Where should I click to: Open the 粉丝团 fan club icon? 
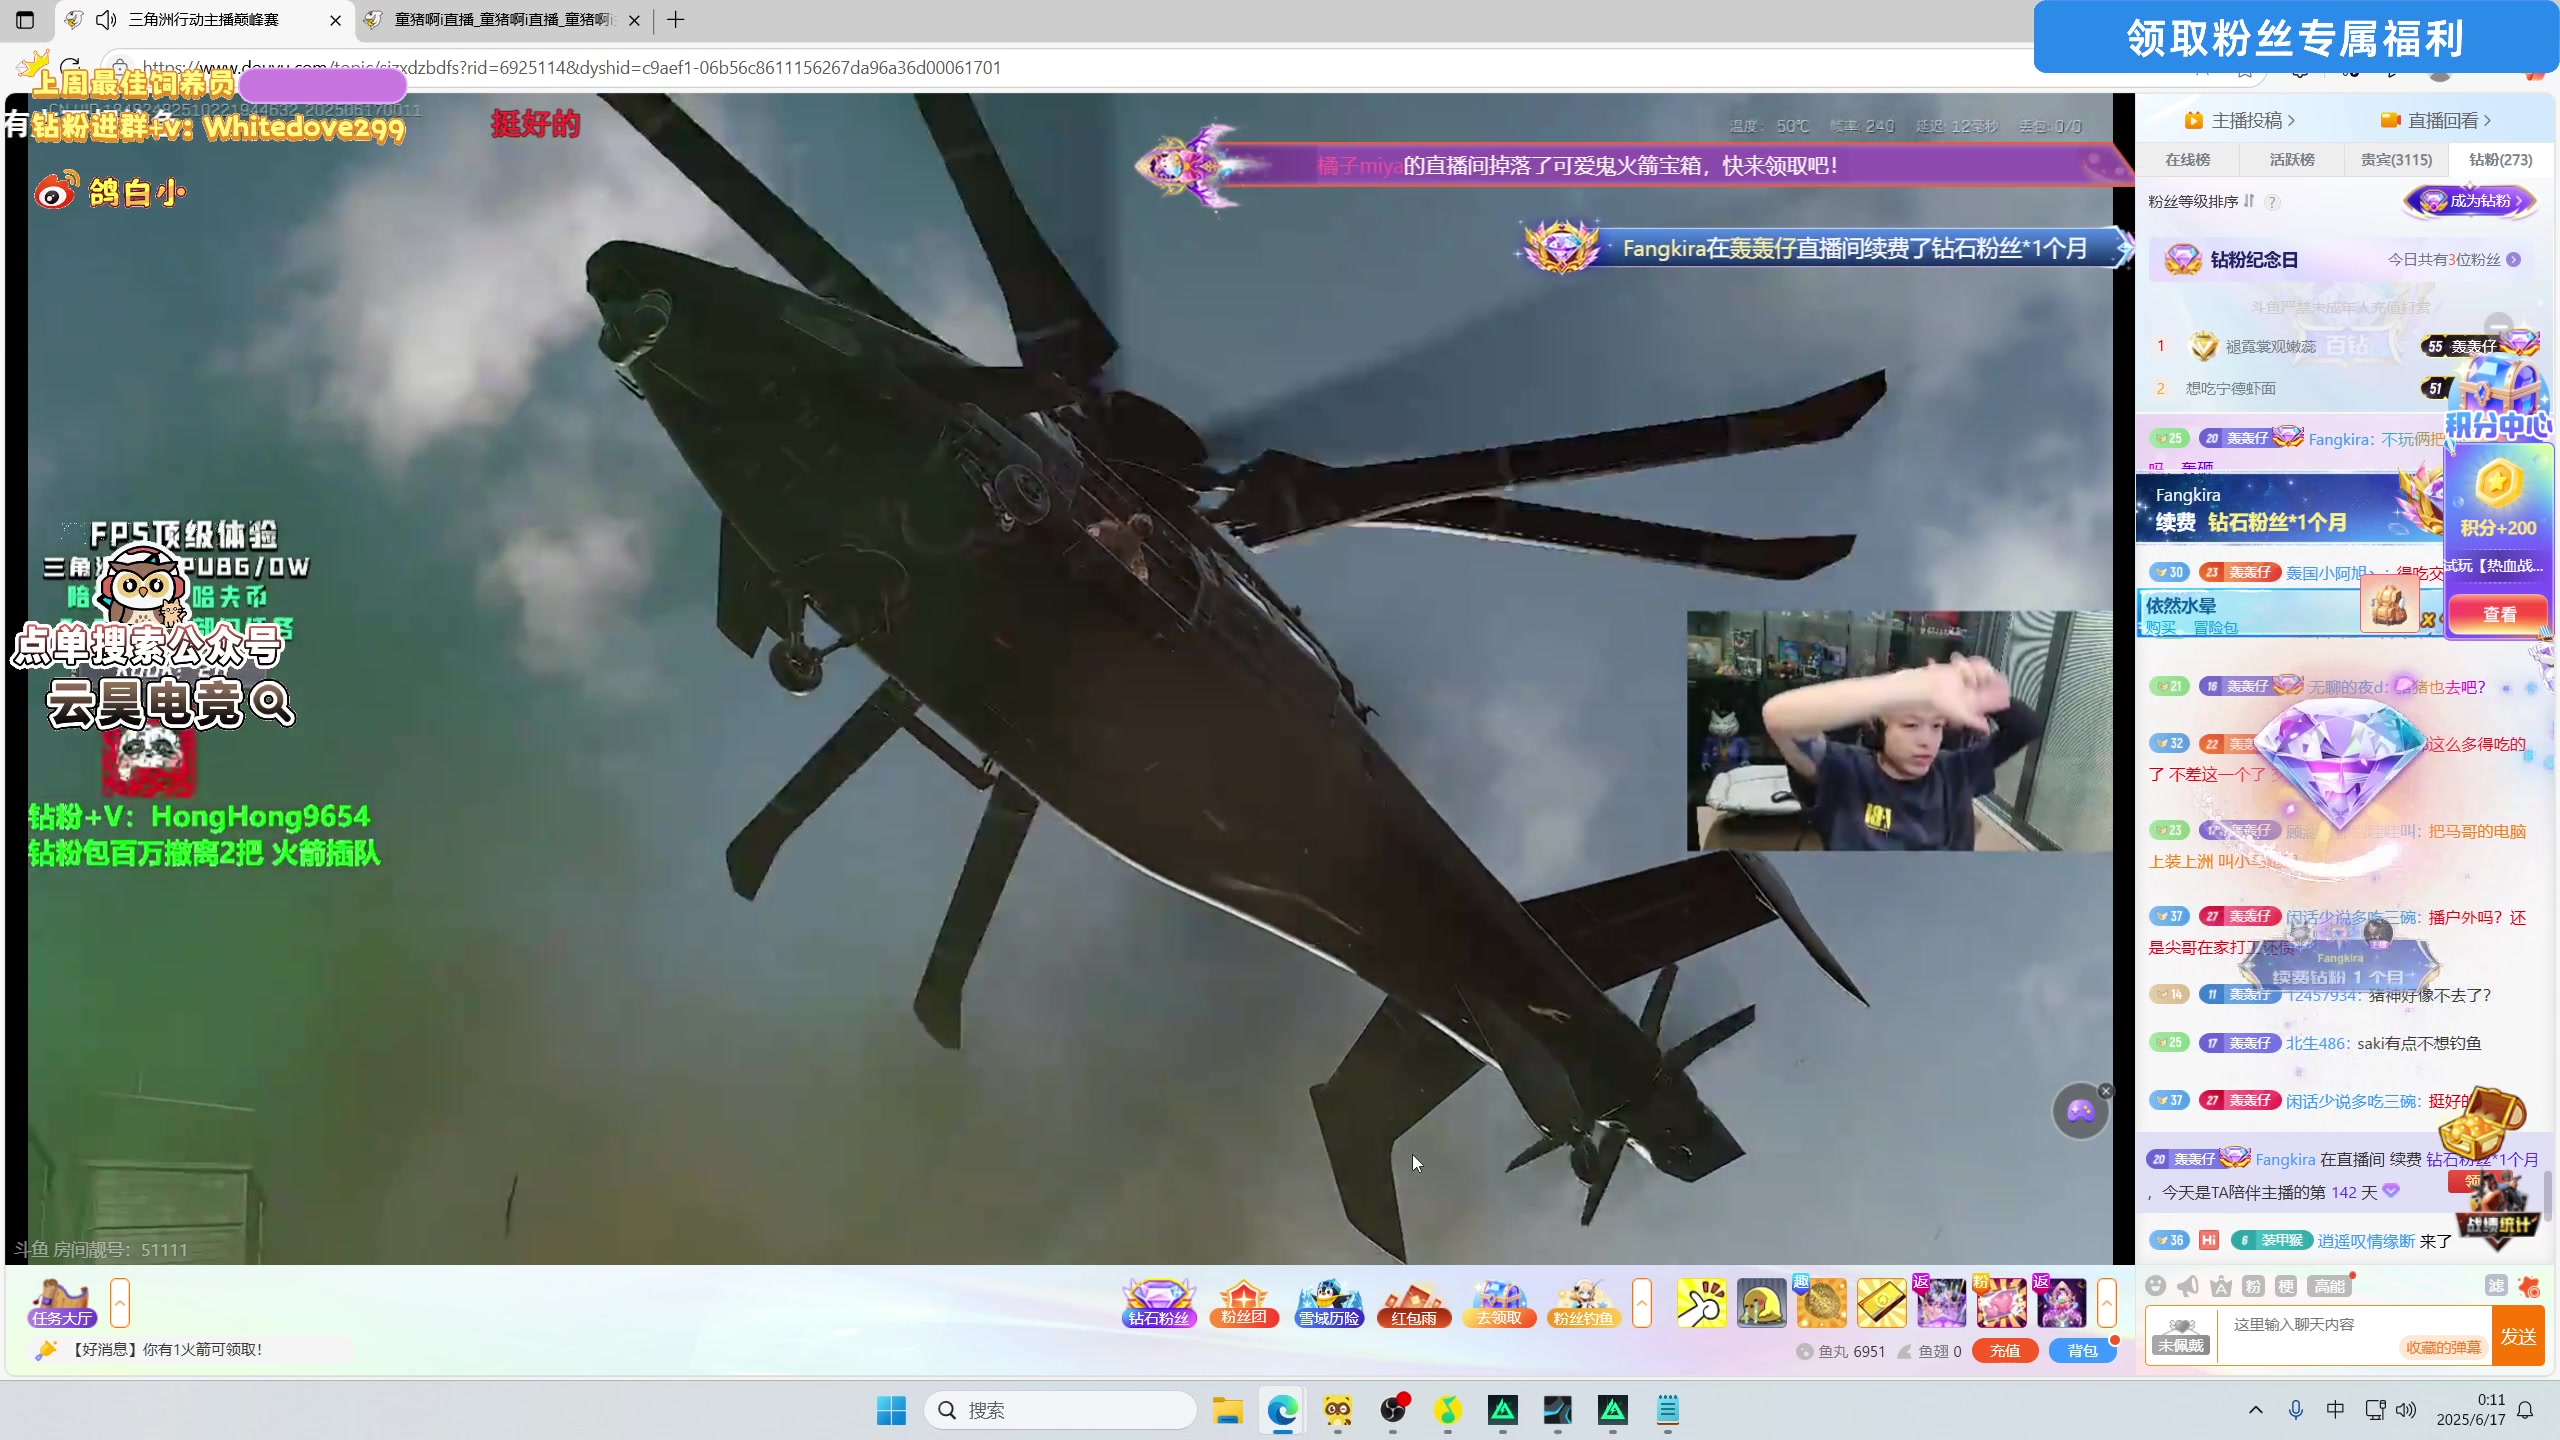(1244, 1303)
